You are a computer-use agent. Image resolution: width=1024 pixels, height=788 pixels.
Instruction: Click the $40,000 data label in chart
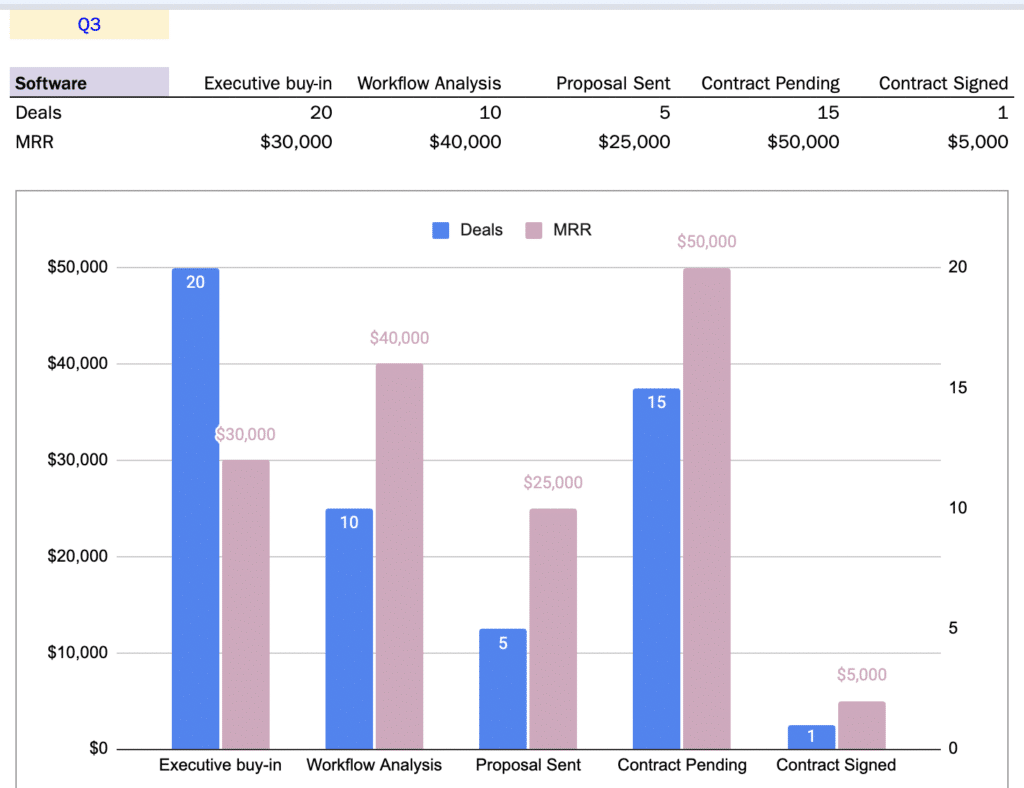tap(399, 338)
